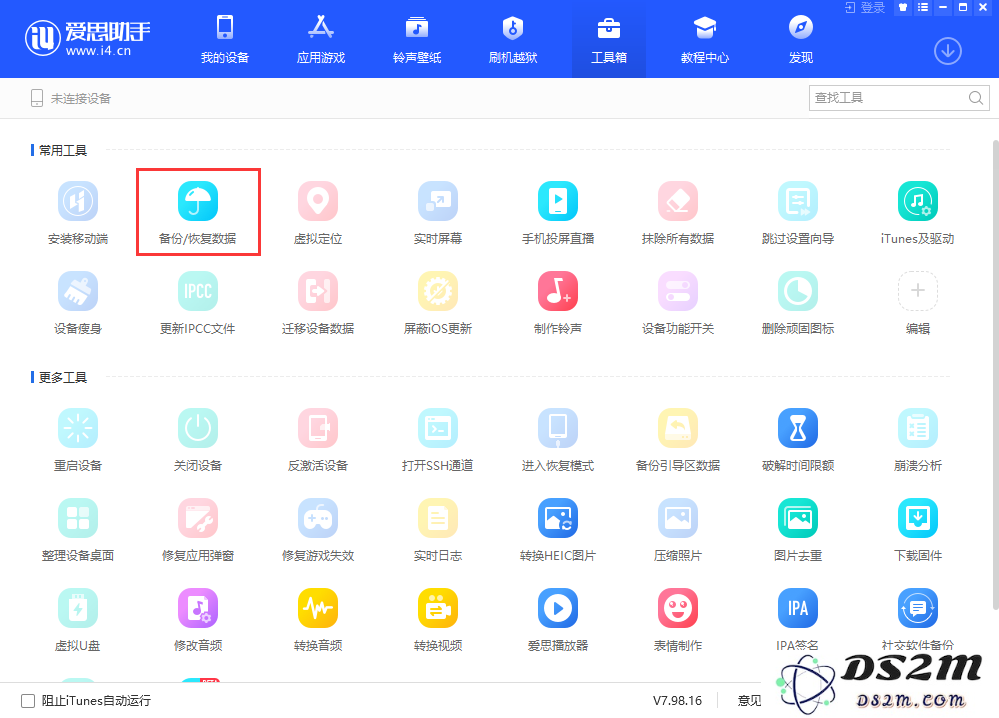The width and height of the screenshot is (999, 718).
Task: Open the 图片去重 tool
Action: tap(798, 530)
